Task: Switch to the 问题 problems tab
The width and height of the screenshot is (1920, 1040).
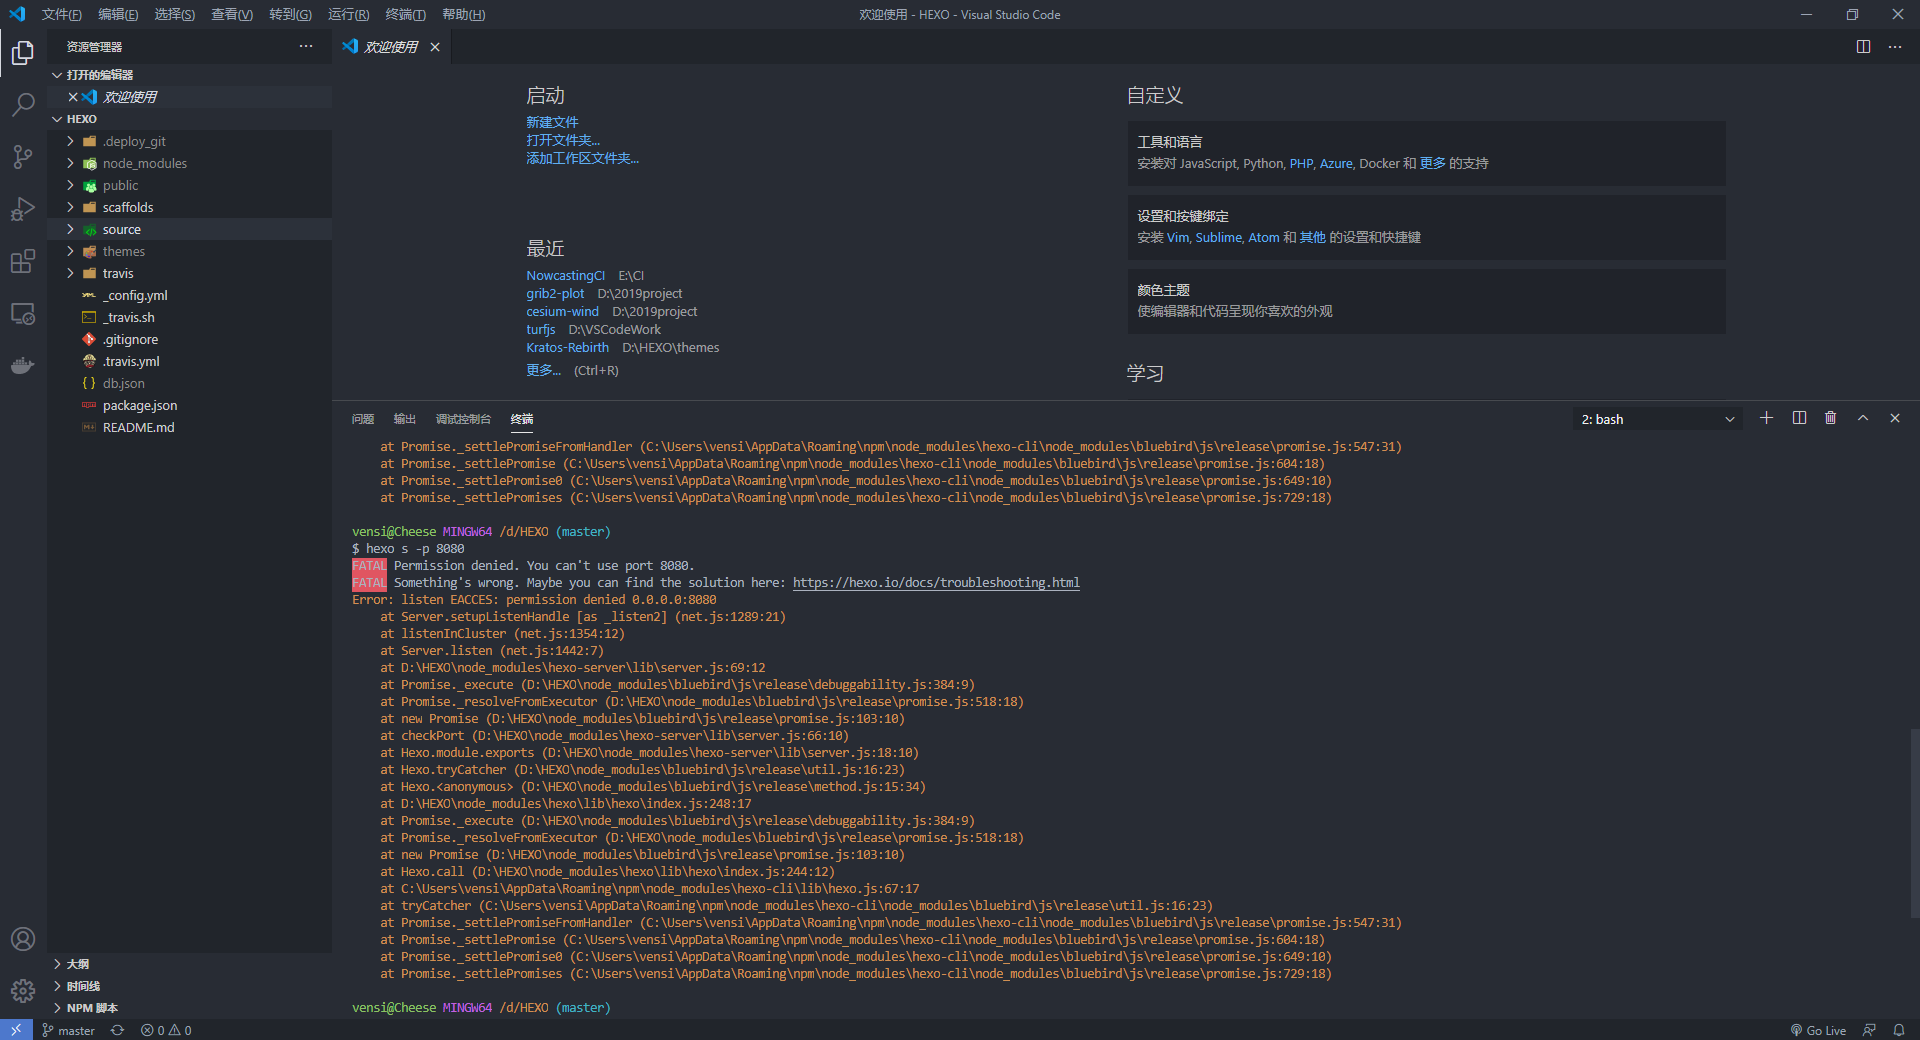Action: (x=363, y=419)
